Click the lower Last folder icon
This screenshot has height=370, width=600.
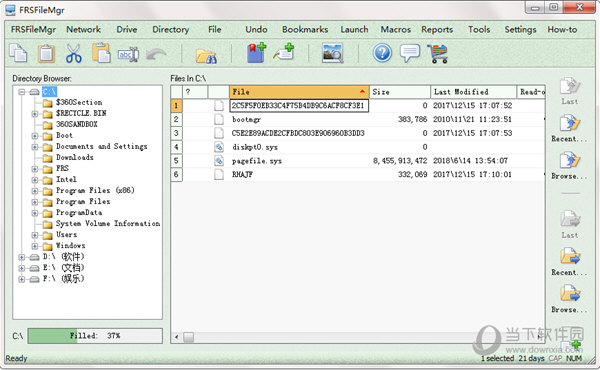click(570, 219)
